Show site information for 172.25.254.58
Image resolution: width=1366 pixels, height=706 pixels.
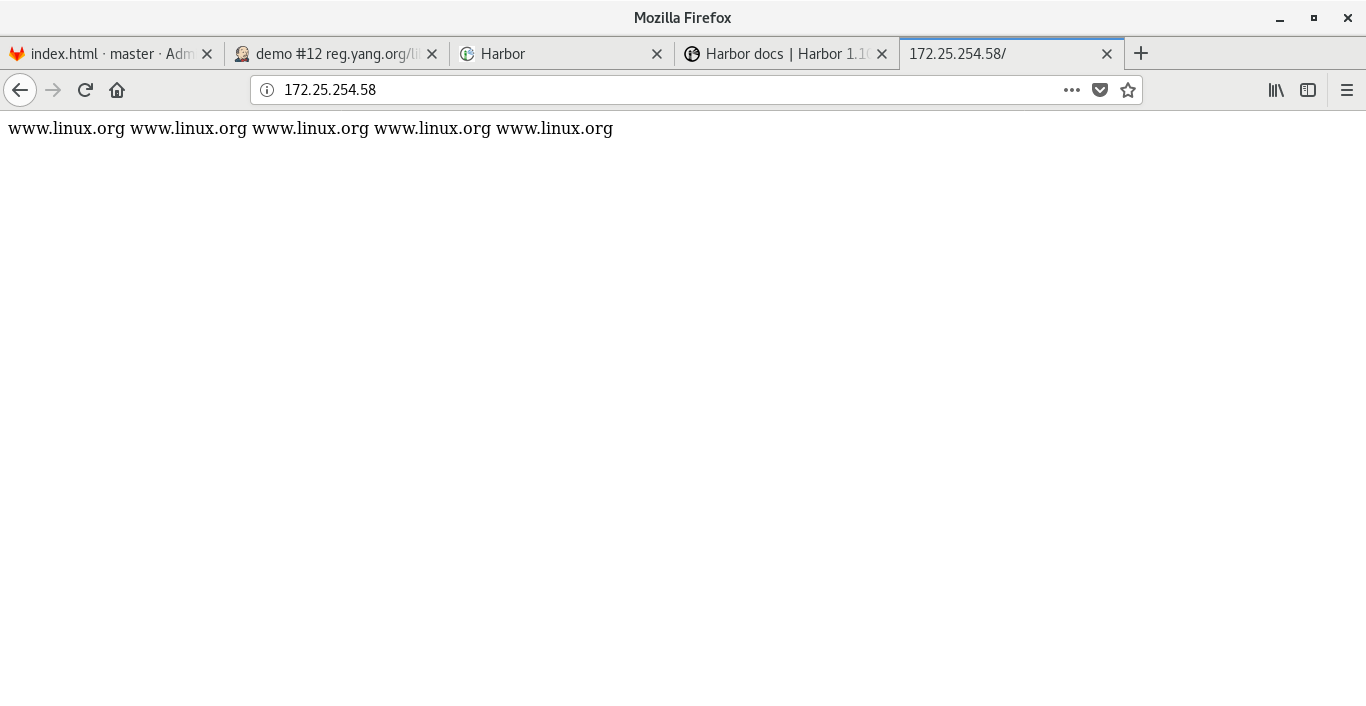[x=267, y=90]
